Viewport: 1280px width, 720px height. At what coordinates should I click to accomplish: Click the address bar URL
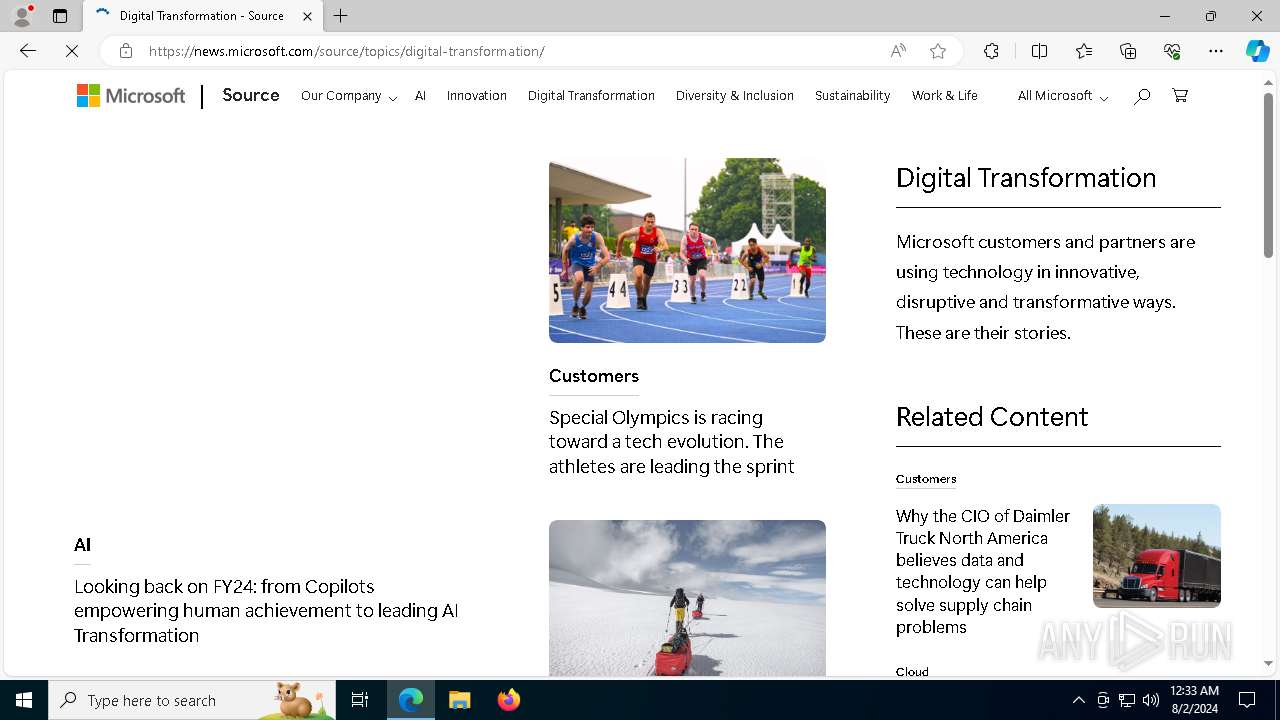point(346,51)
